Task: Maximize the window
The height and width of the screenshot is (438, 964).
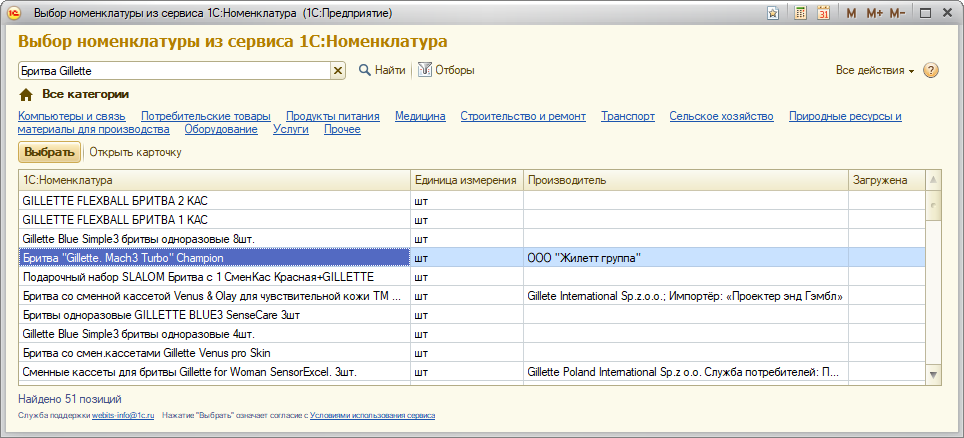Action: coord(925,13)
